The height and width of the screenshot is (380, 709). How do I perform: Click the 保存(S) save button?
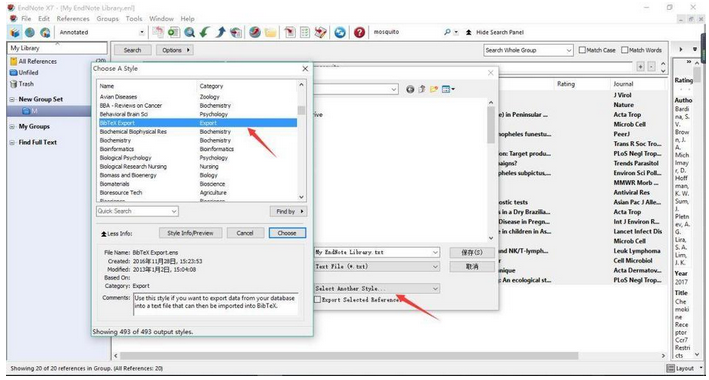point(472,252)
